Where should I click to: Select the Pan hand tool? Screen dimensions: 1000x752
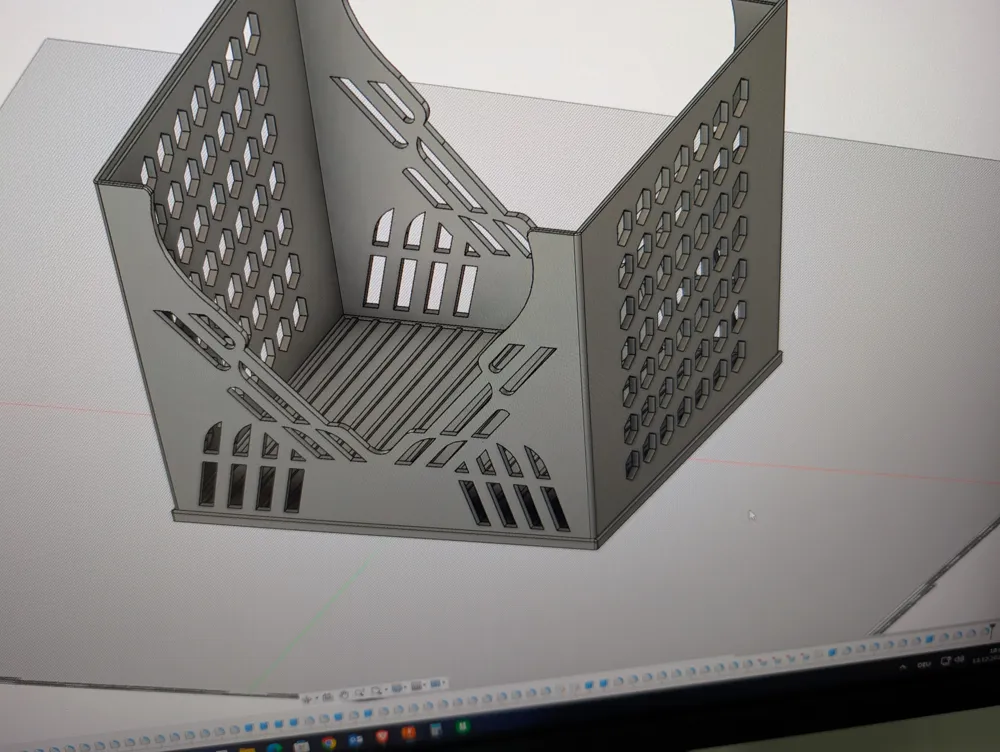tap(344, 695)
